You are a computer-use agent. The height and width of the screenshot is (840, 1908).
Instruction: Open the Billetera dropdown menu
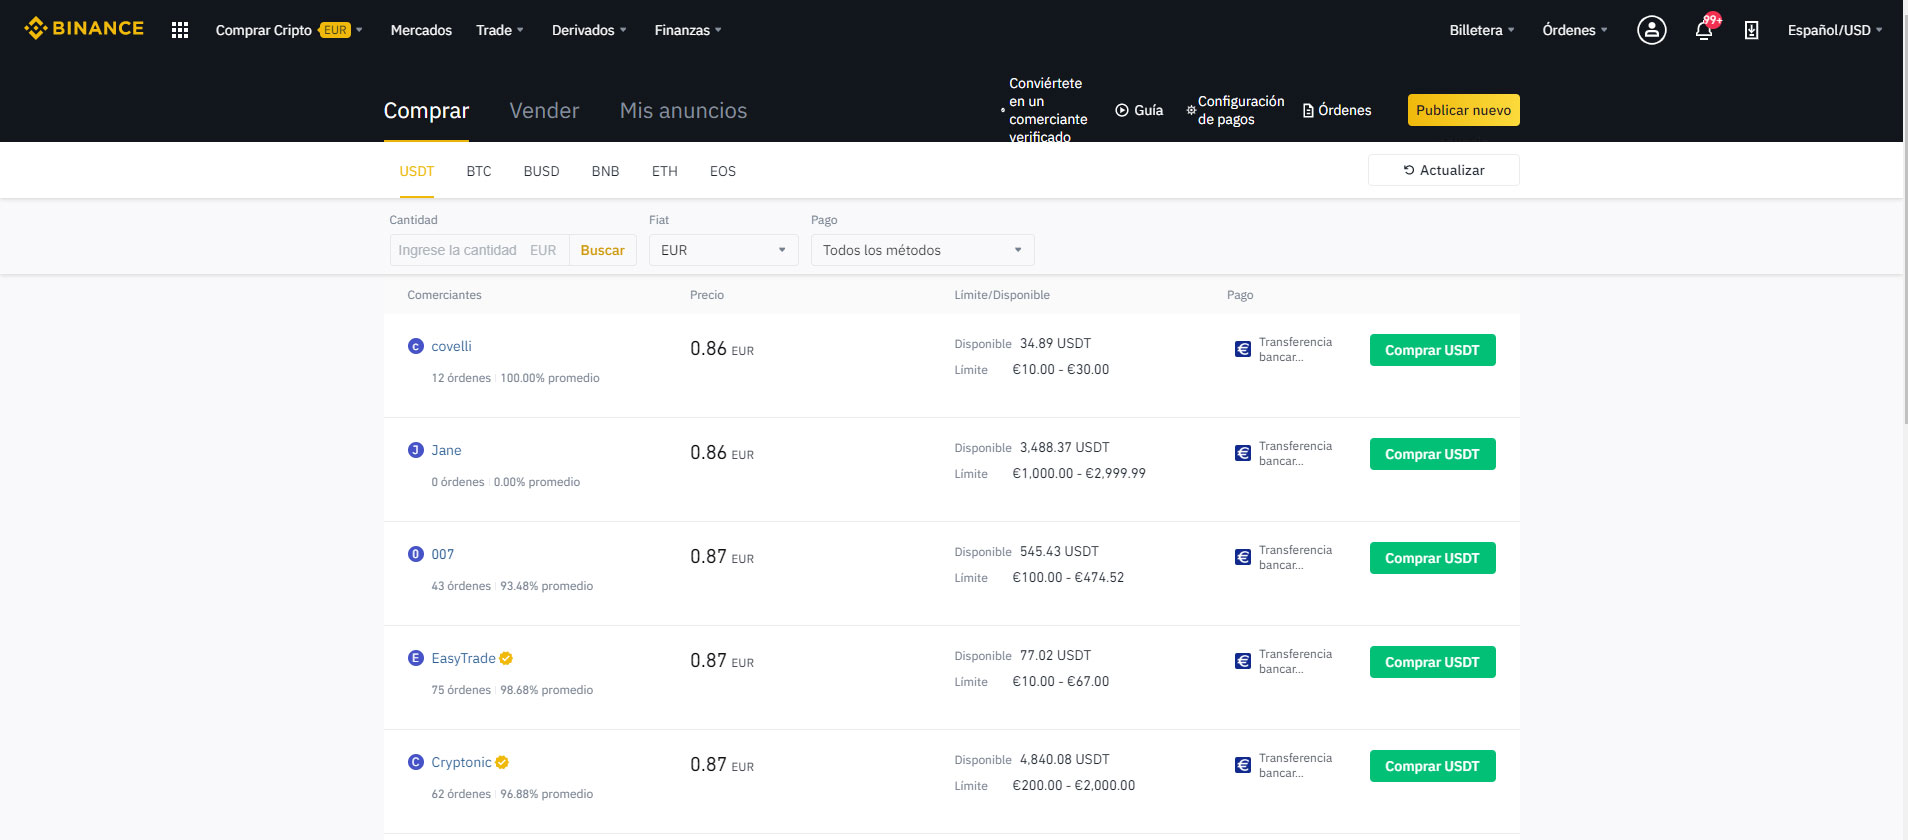(x=1481, y=30)
